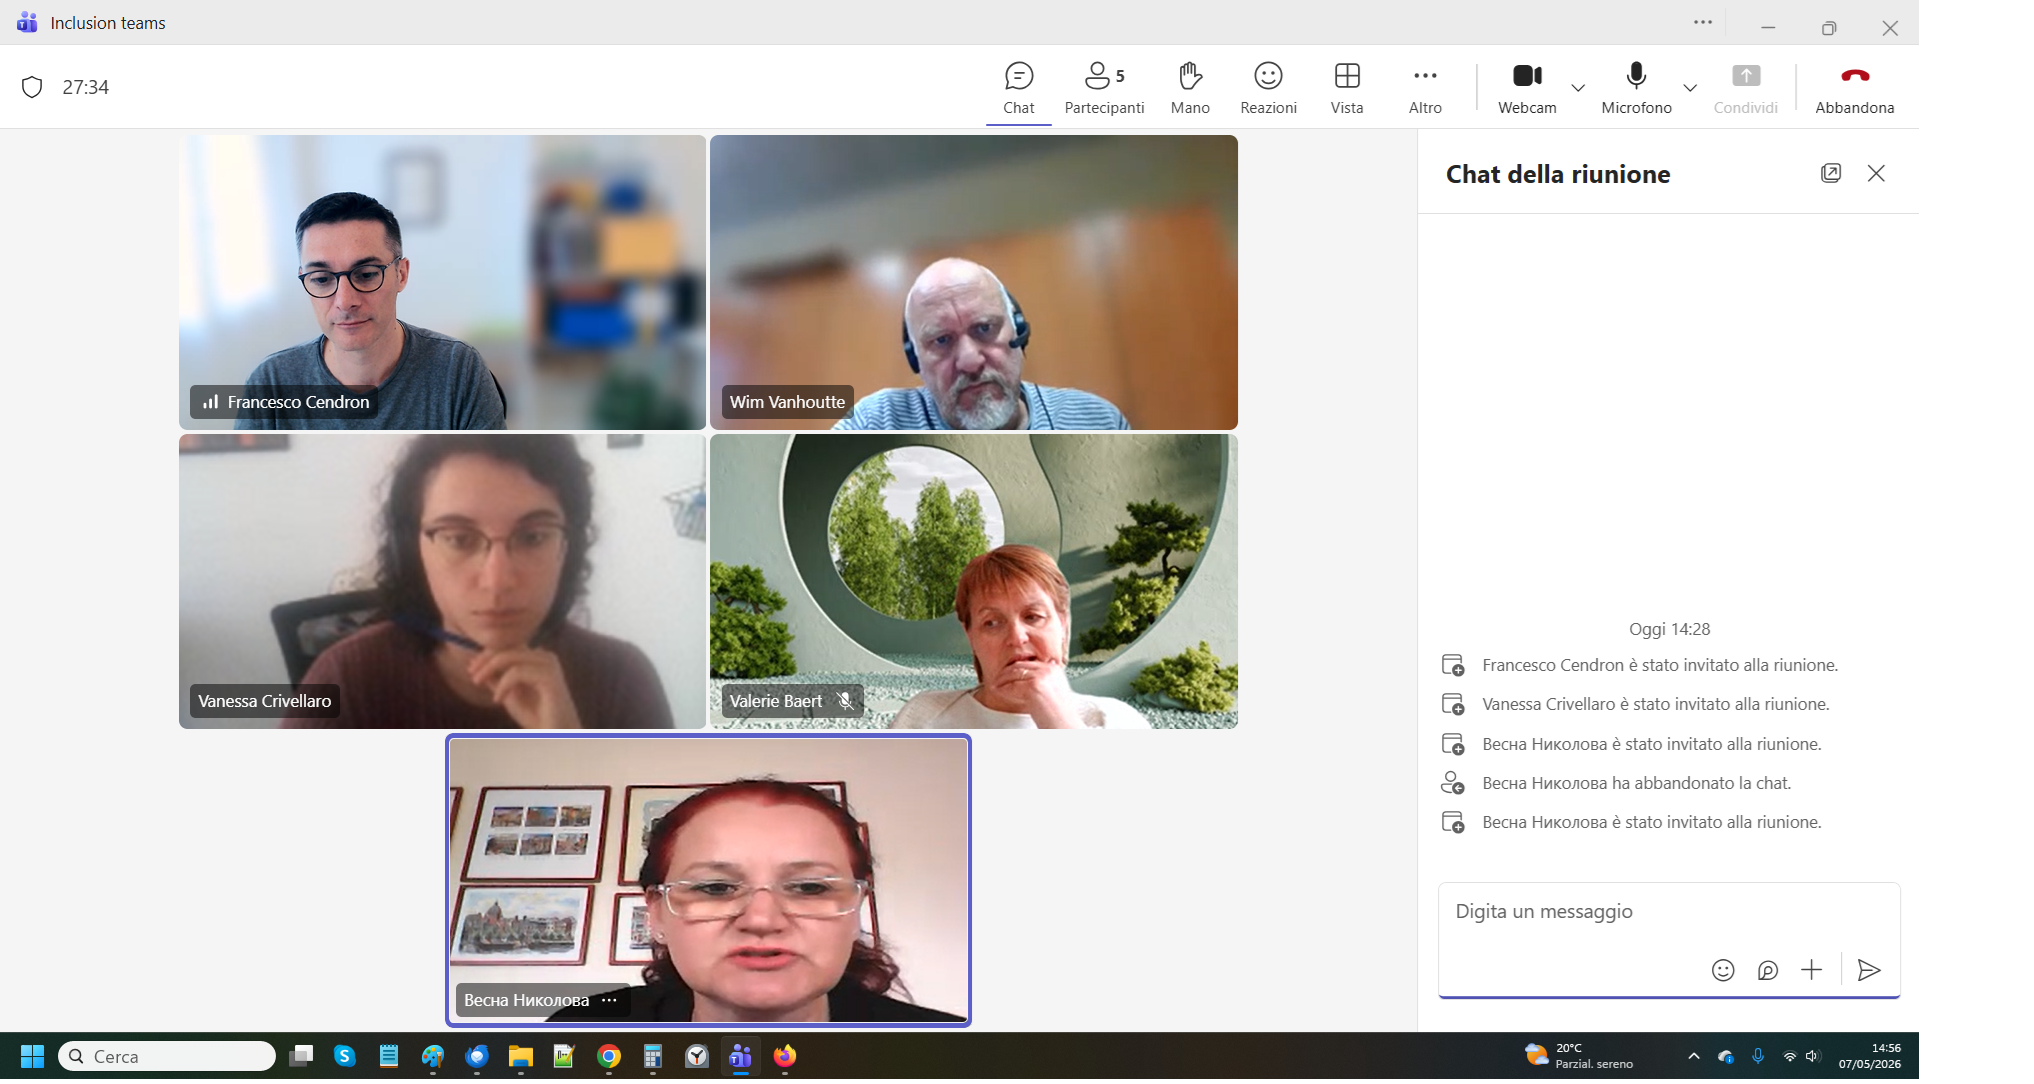Viewport: 2034px width, 1084px height.
Task: Open the Chat panel button
Action: coord(1018,88)
